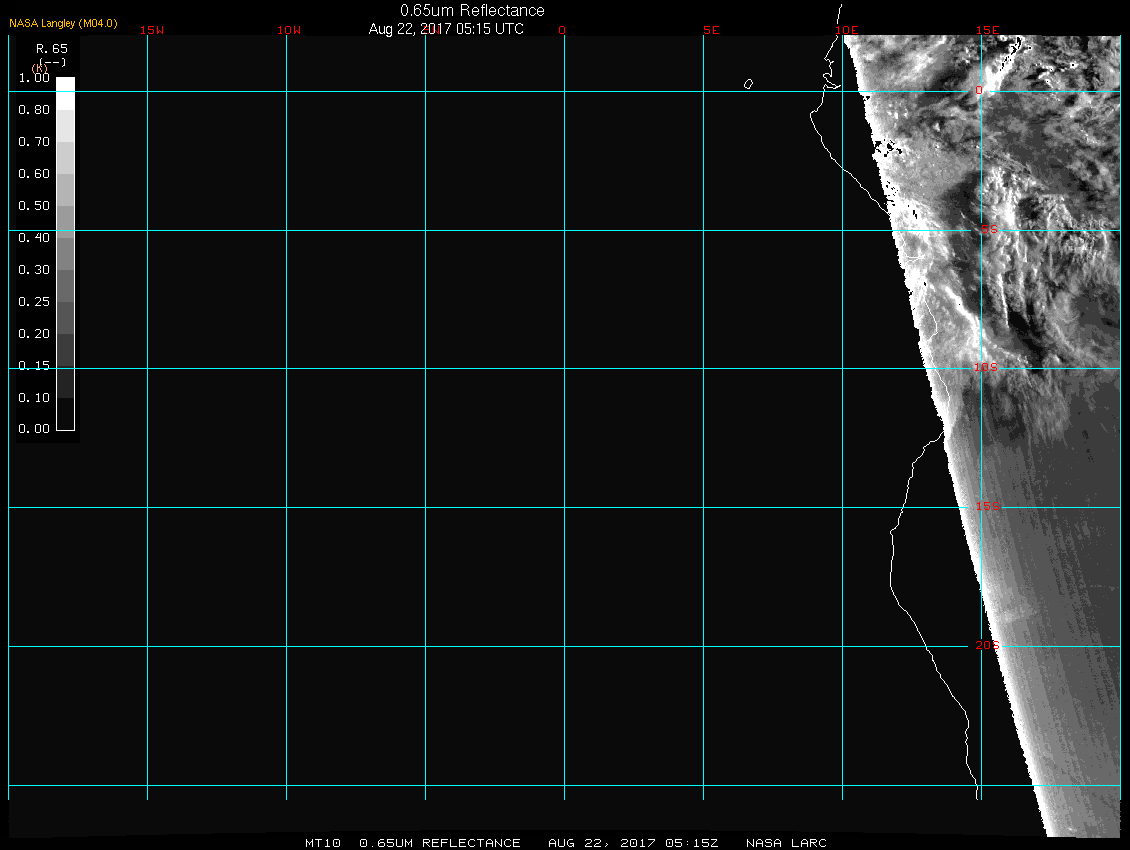This screenshot has height=850, width=1130.
Task: Click the Aug 22, 2017 05:15 UTC timestamp
Action: [x=446, y=29]
